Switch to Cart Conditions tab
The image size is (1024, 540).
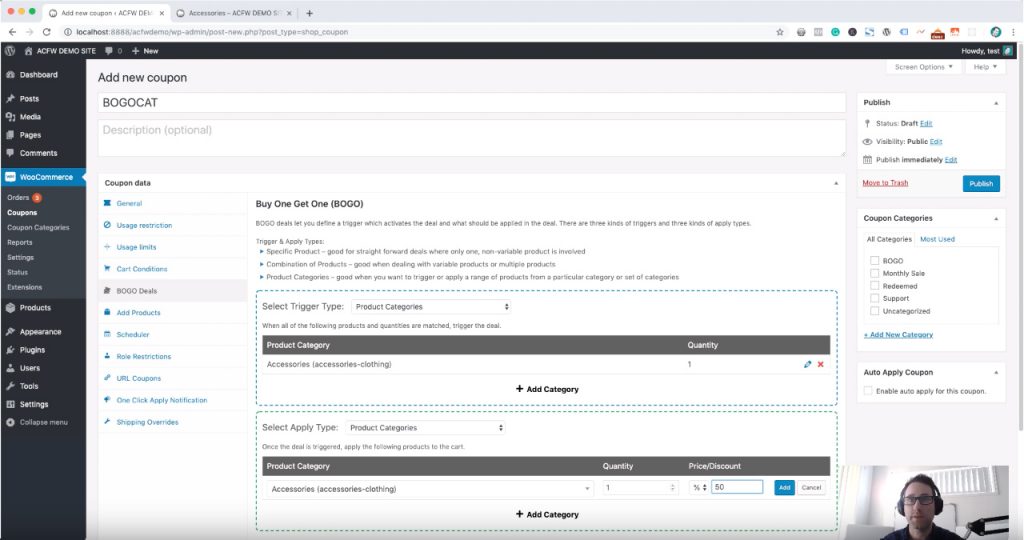click(x=142, y=269)
